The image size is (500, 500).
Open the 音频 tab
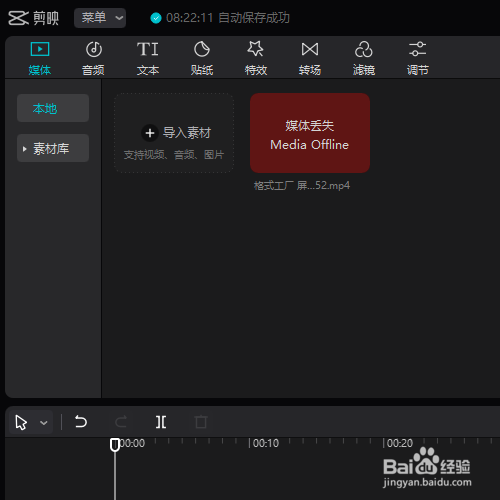click(93, 59)
